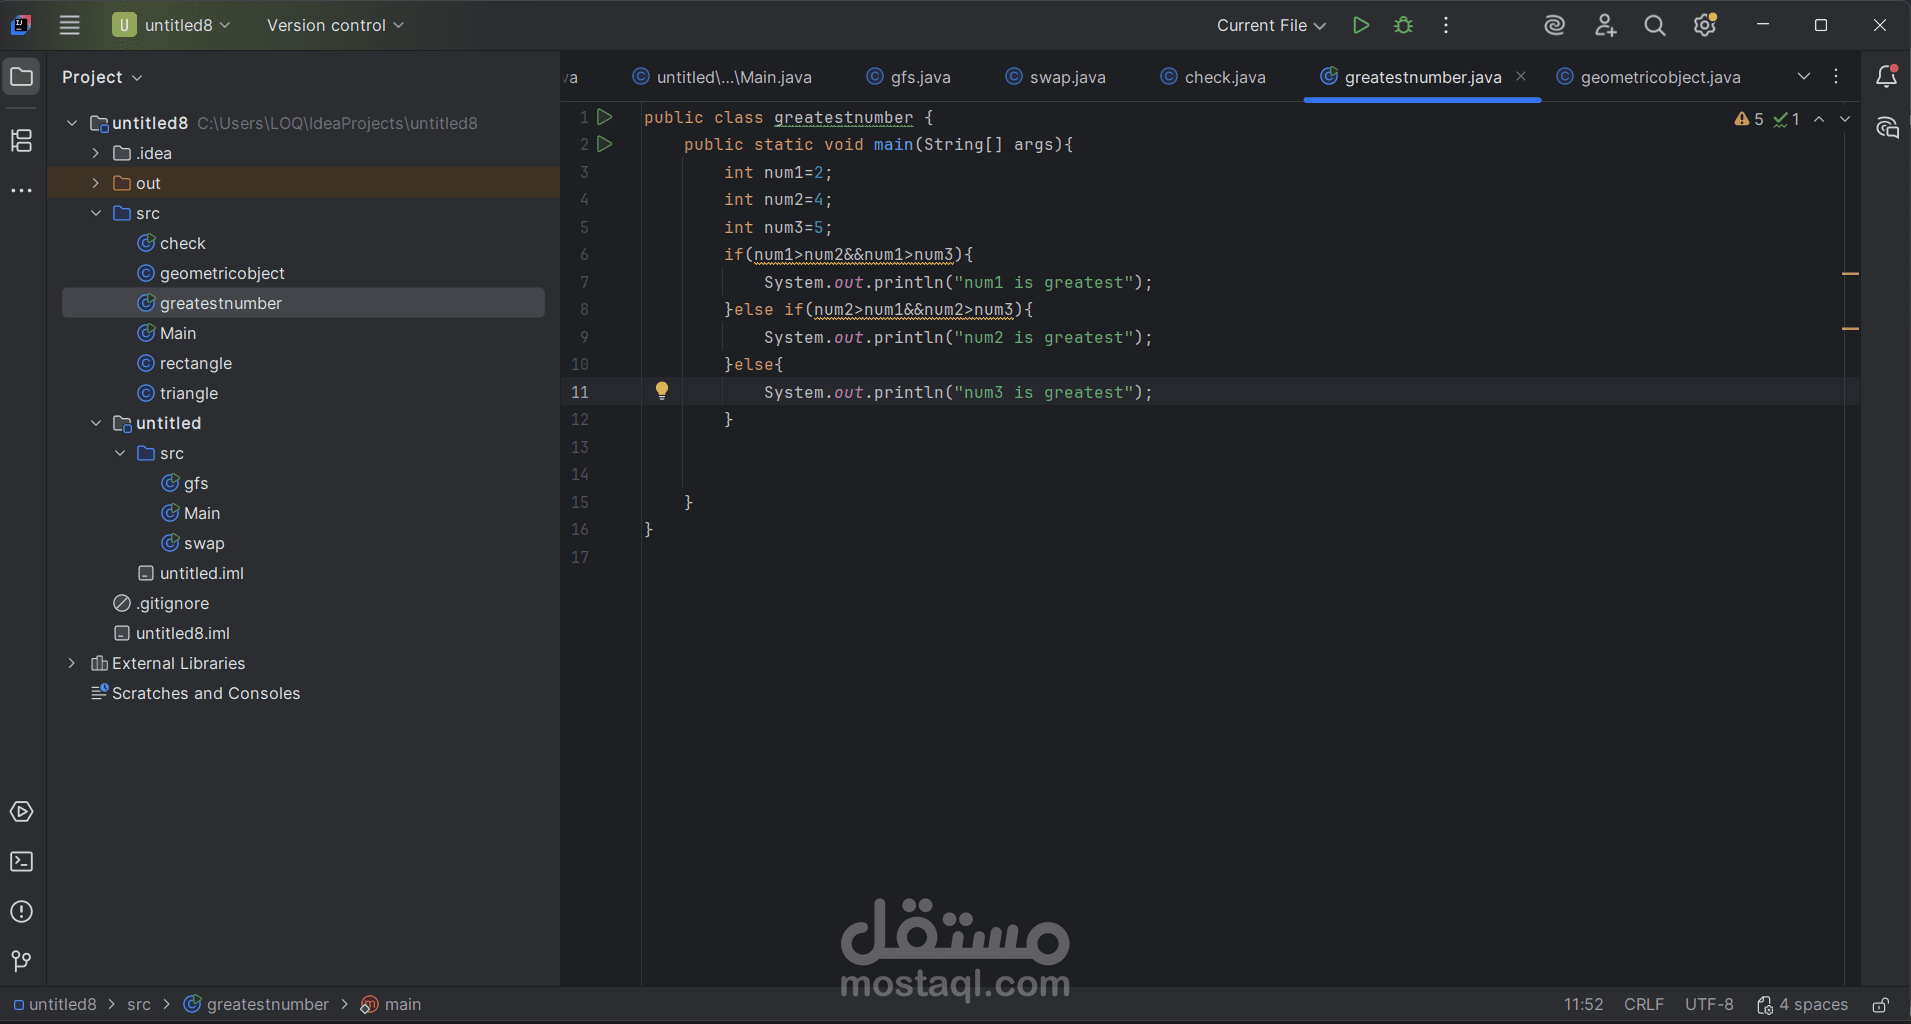Toggle the Project tool window folder icon
Screen dimensions: 1911x1024
22,77
